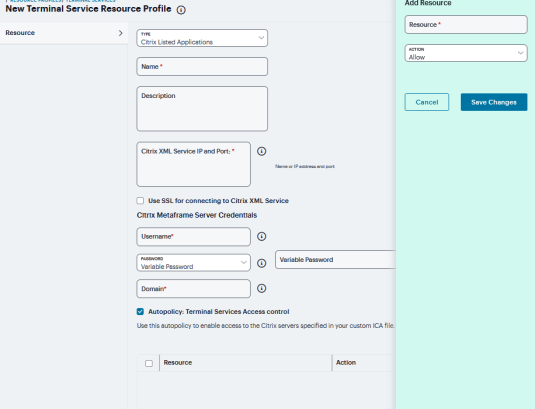This screenshot has height=409, width=535.
Task: Show info icon next to Password dropdown
Action: tap(261, 263)
